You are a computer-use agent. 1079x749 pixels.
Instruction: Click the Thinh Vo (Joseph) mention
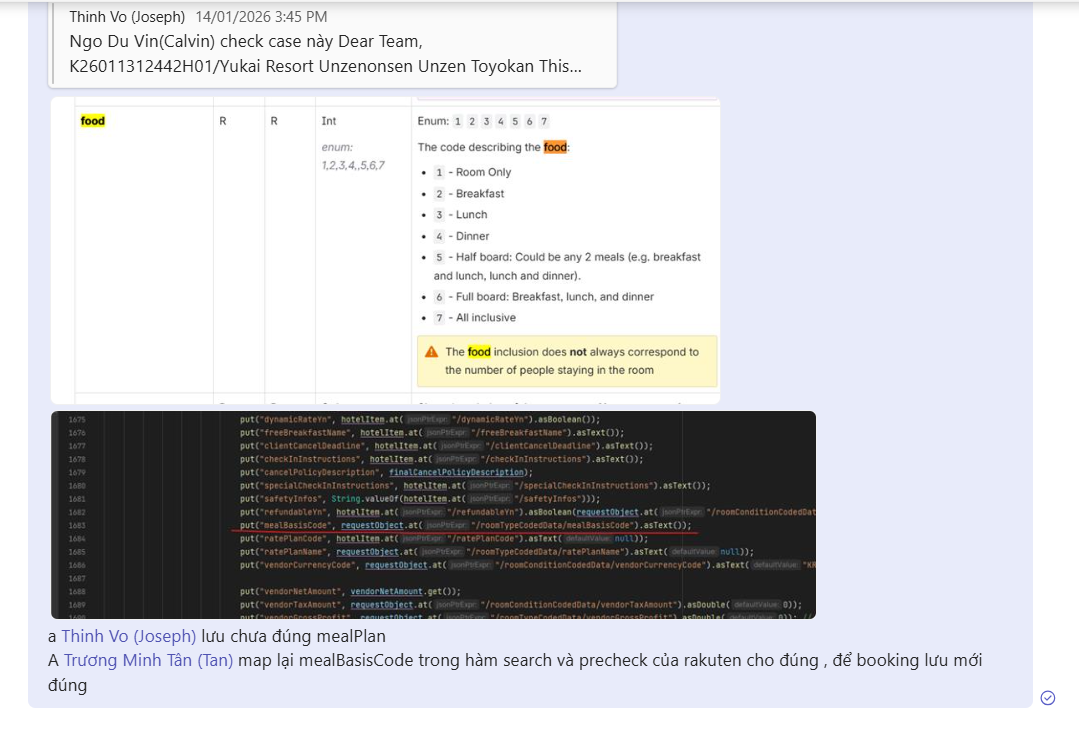point(128,636)
